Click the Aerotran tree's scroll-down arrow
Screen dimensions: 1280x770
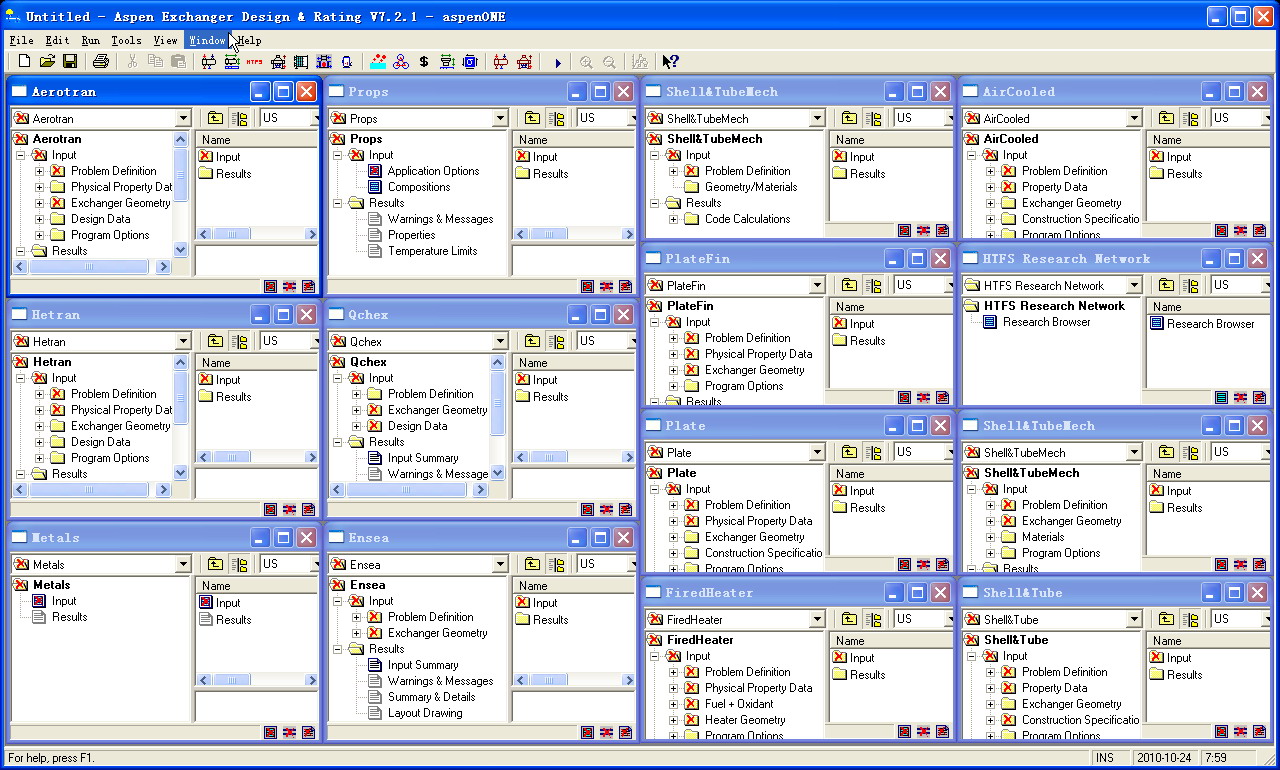click(181, 250)
